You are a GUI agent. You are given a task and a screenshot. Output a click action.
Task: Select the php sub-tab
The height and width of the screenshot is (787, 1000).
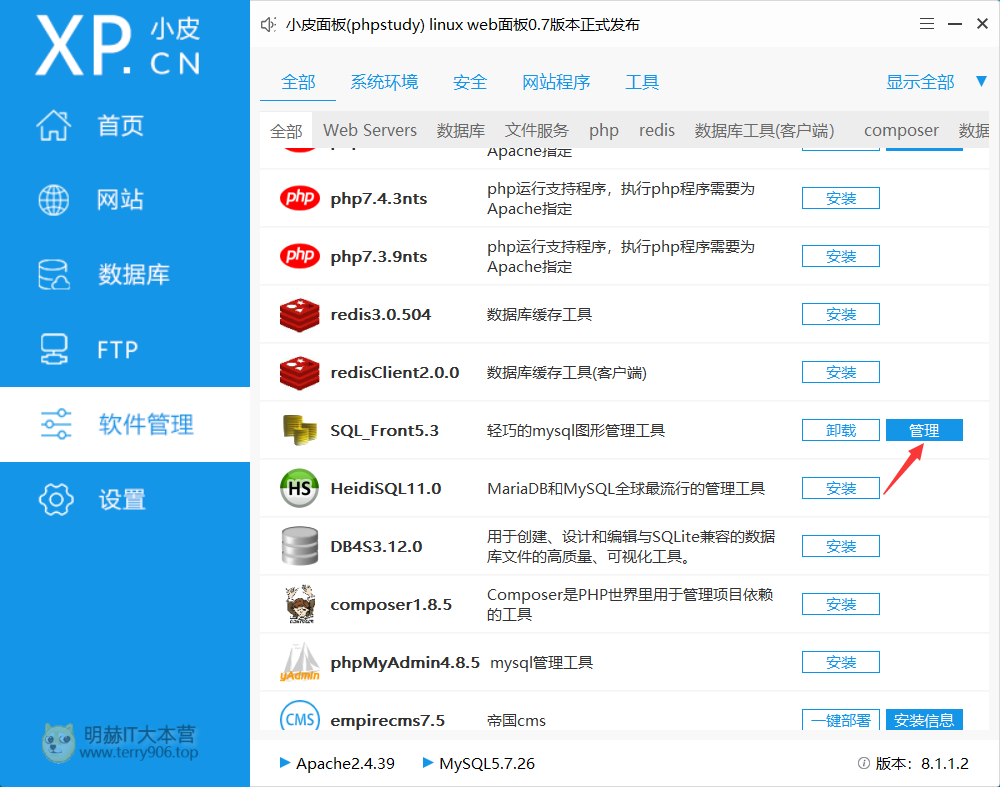click(603, 131)
